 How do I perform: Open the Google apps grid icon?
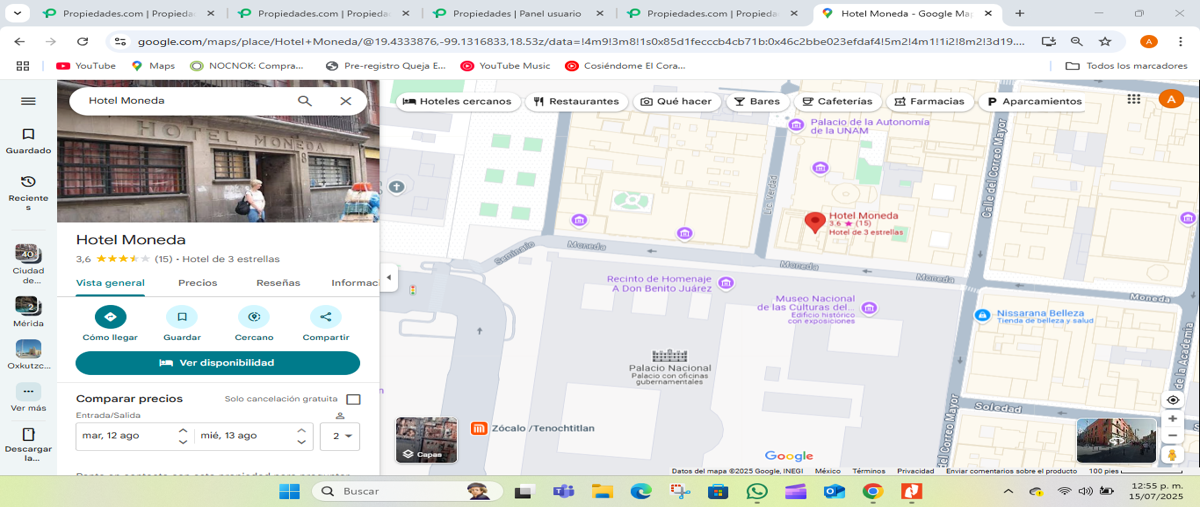pos(1133,99)
